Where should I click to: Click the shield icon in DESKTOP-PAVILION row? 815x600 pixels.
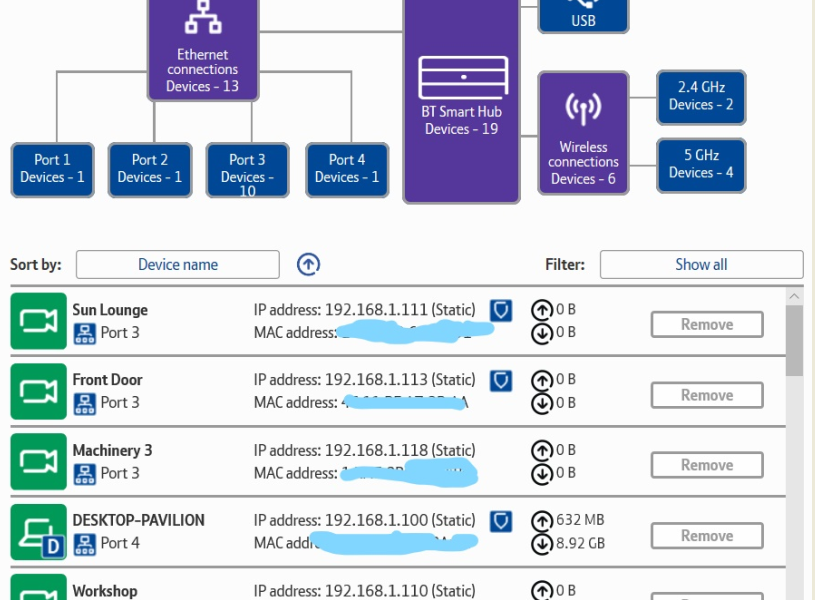pos(501,521)
